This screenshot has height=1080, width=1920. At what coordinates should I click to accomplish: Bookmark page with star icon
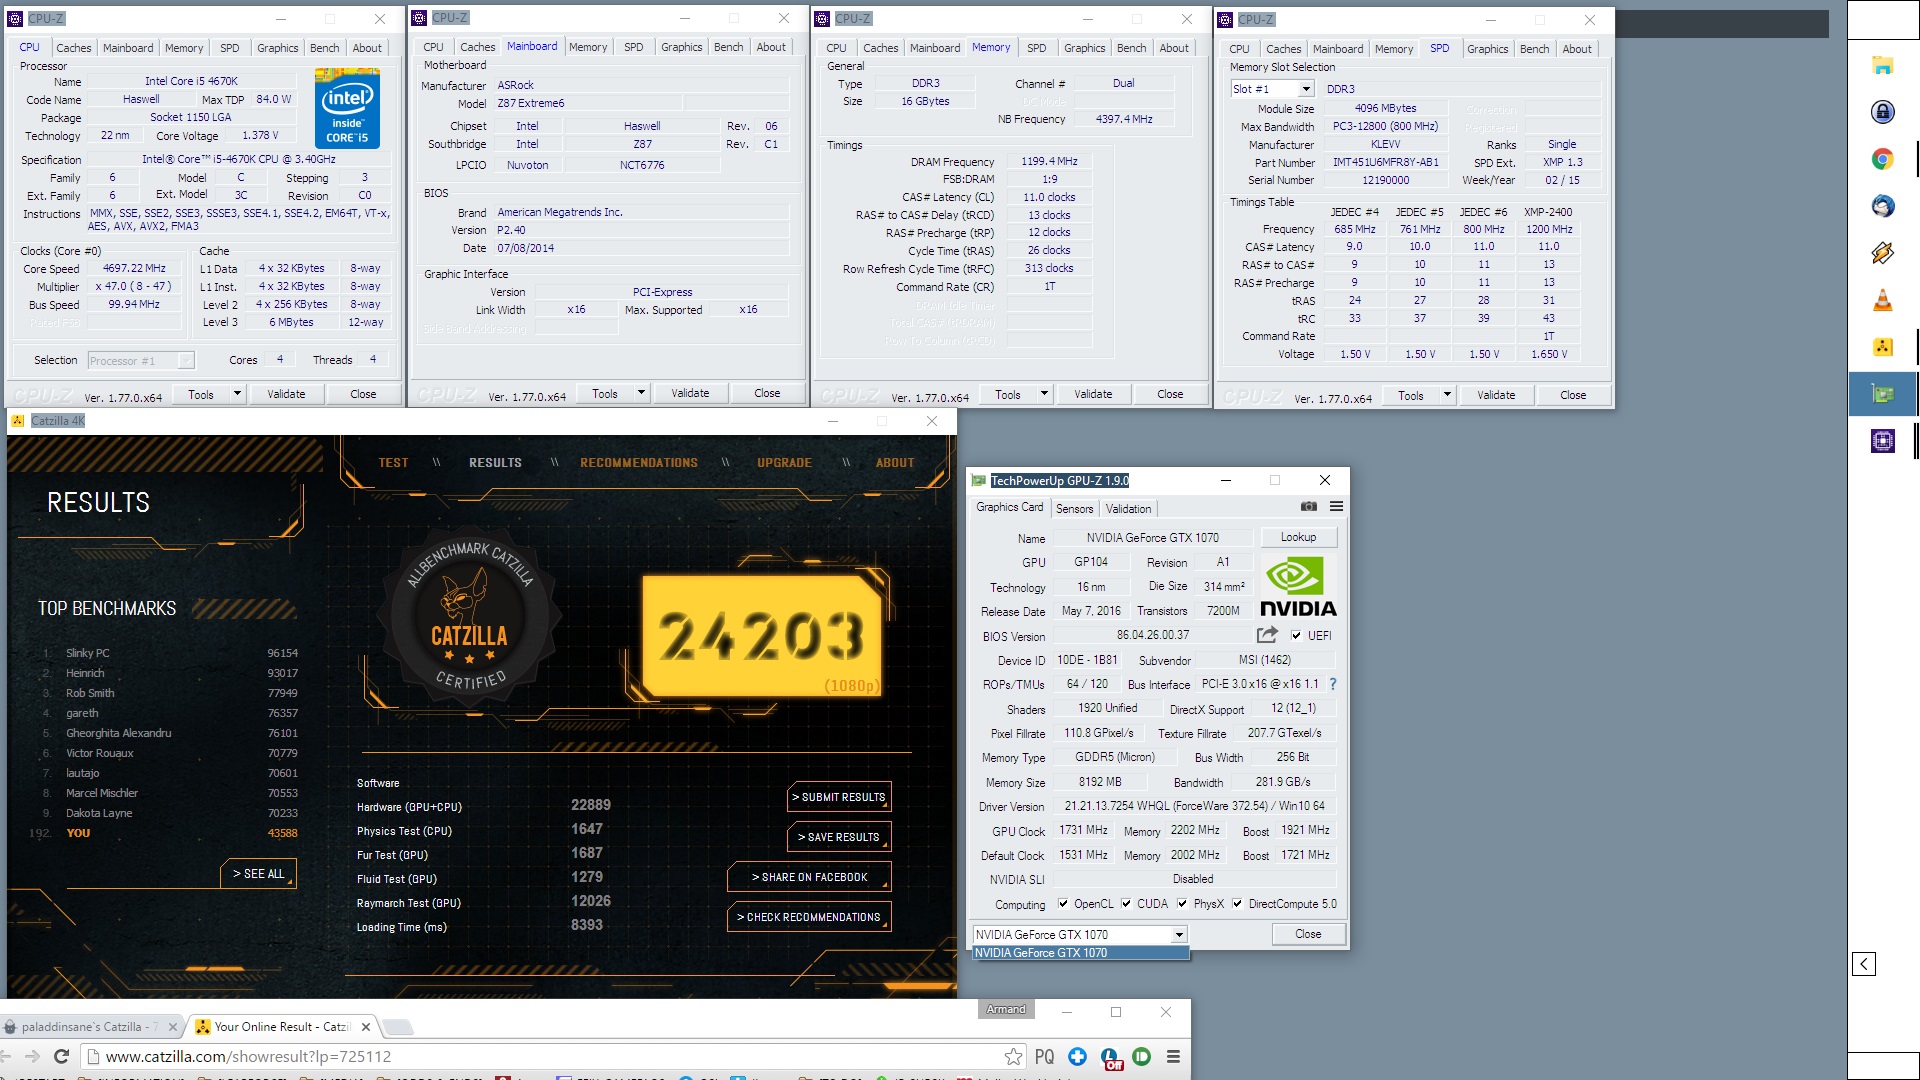pyautogui.click(x=1013, y=1056)
